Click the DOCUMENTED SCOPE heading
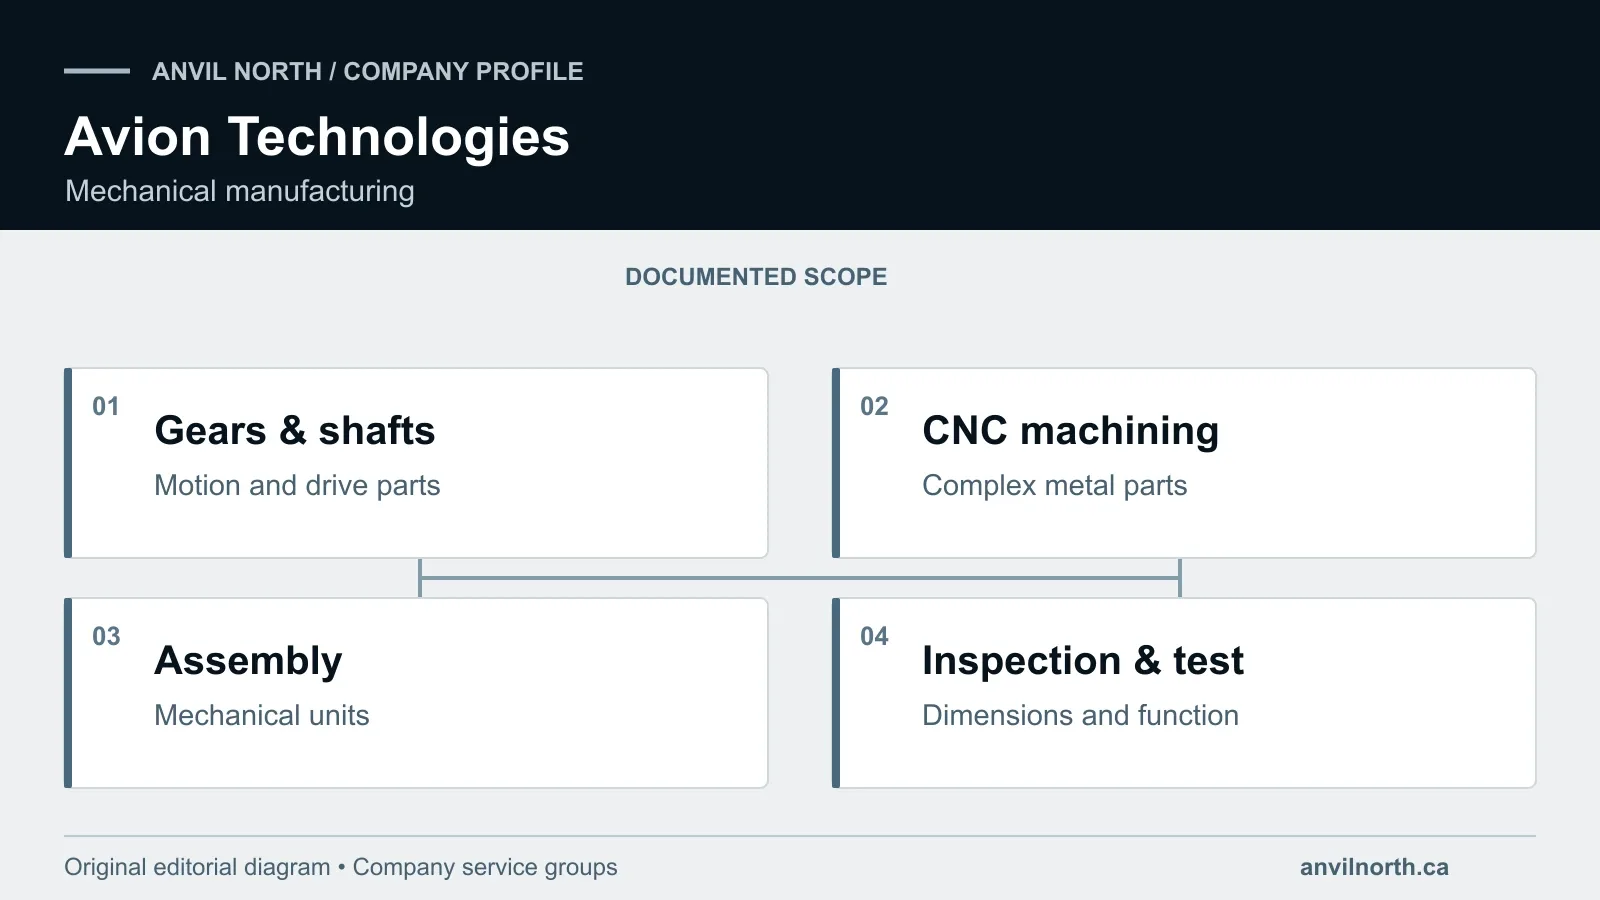The width and height of the screenshot is (1600, 900). (x=756, y=277)
